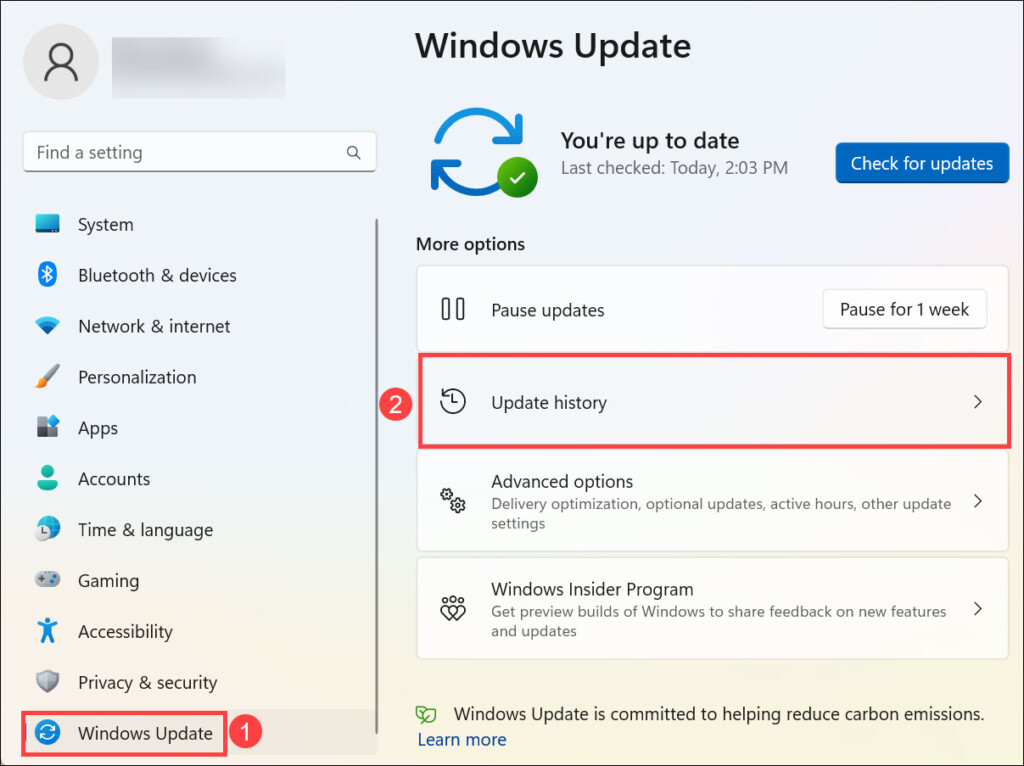Image resolution: width=1024 pixels, height=766 pixels.
Task: Click Pause for 1 week button
Action: click(x=904, y=309)
